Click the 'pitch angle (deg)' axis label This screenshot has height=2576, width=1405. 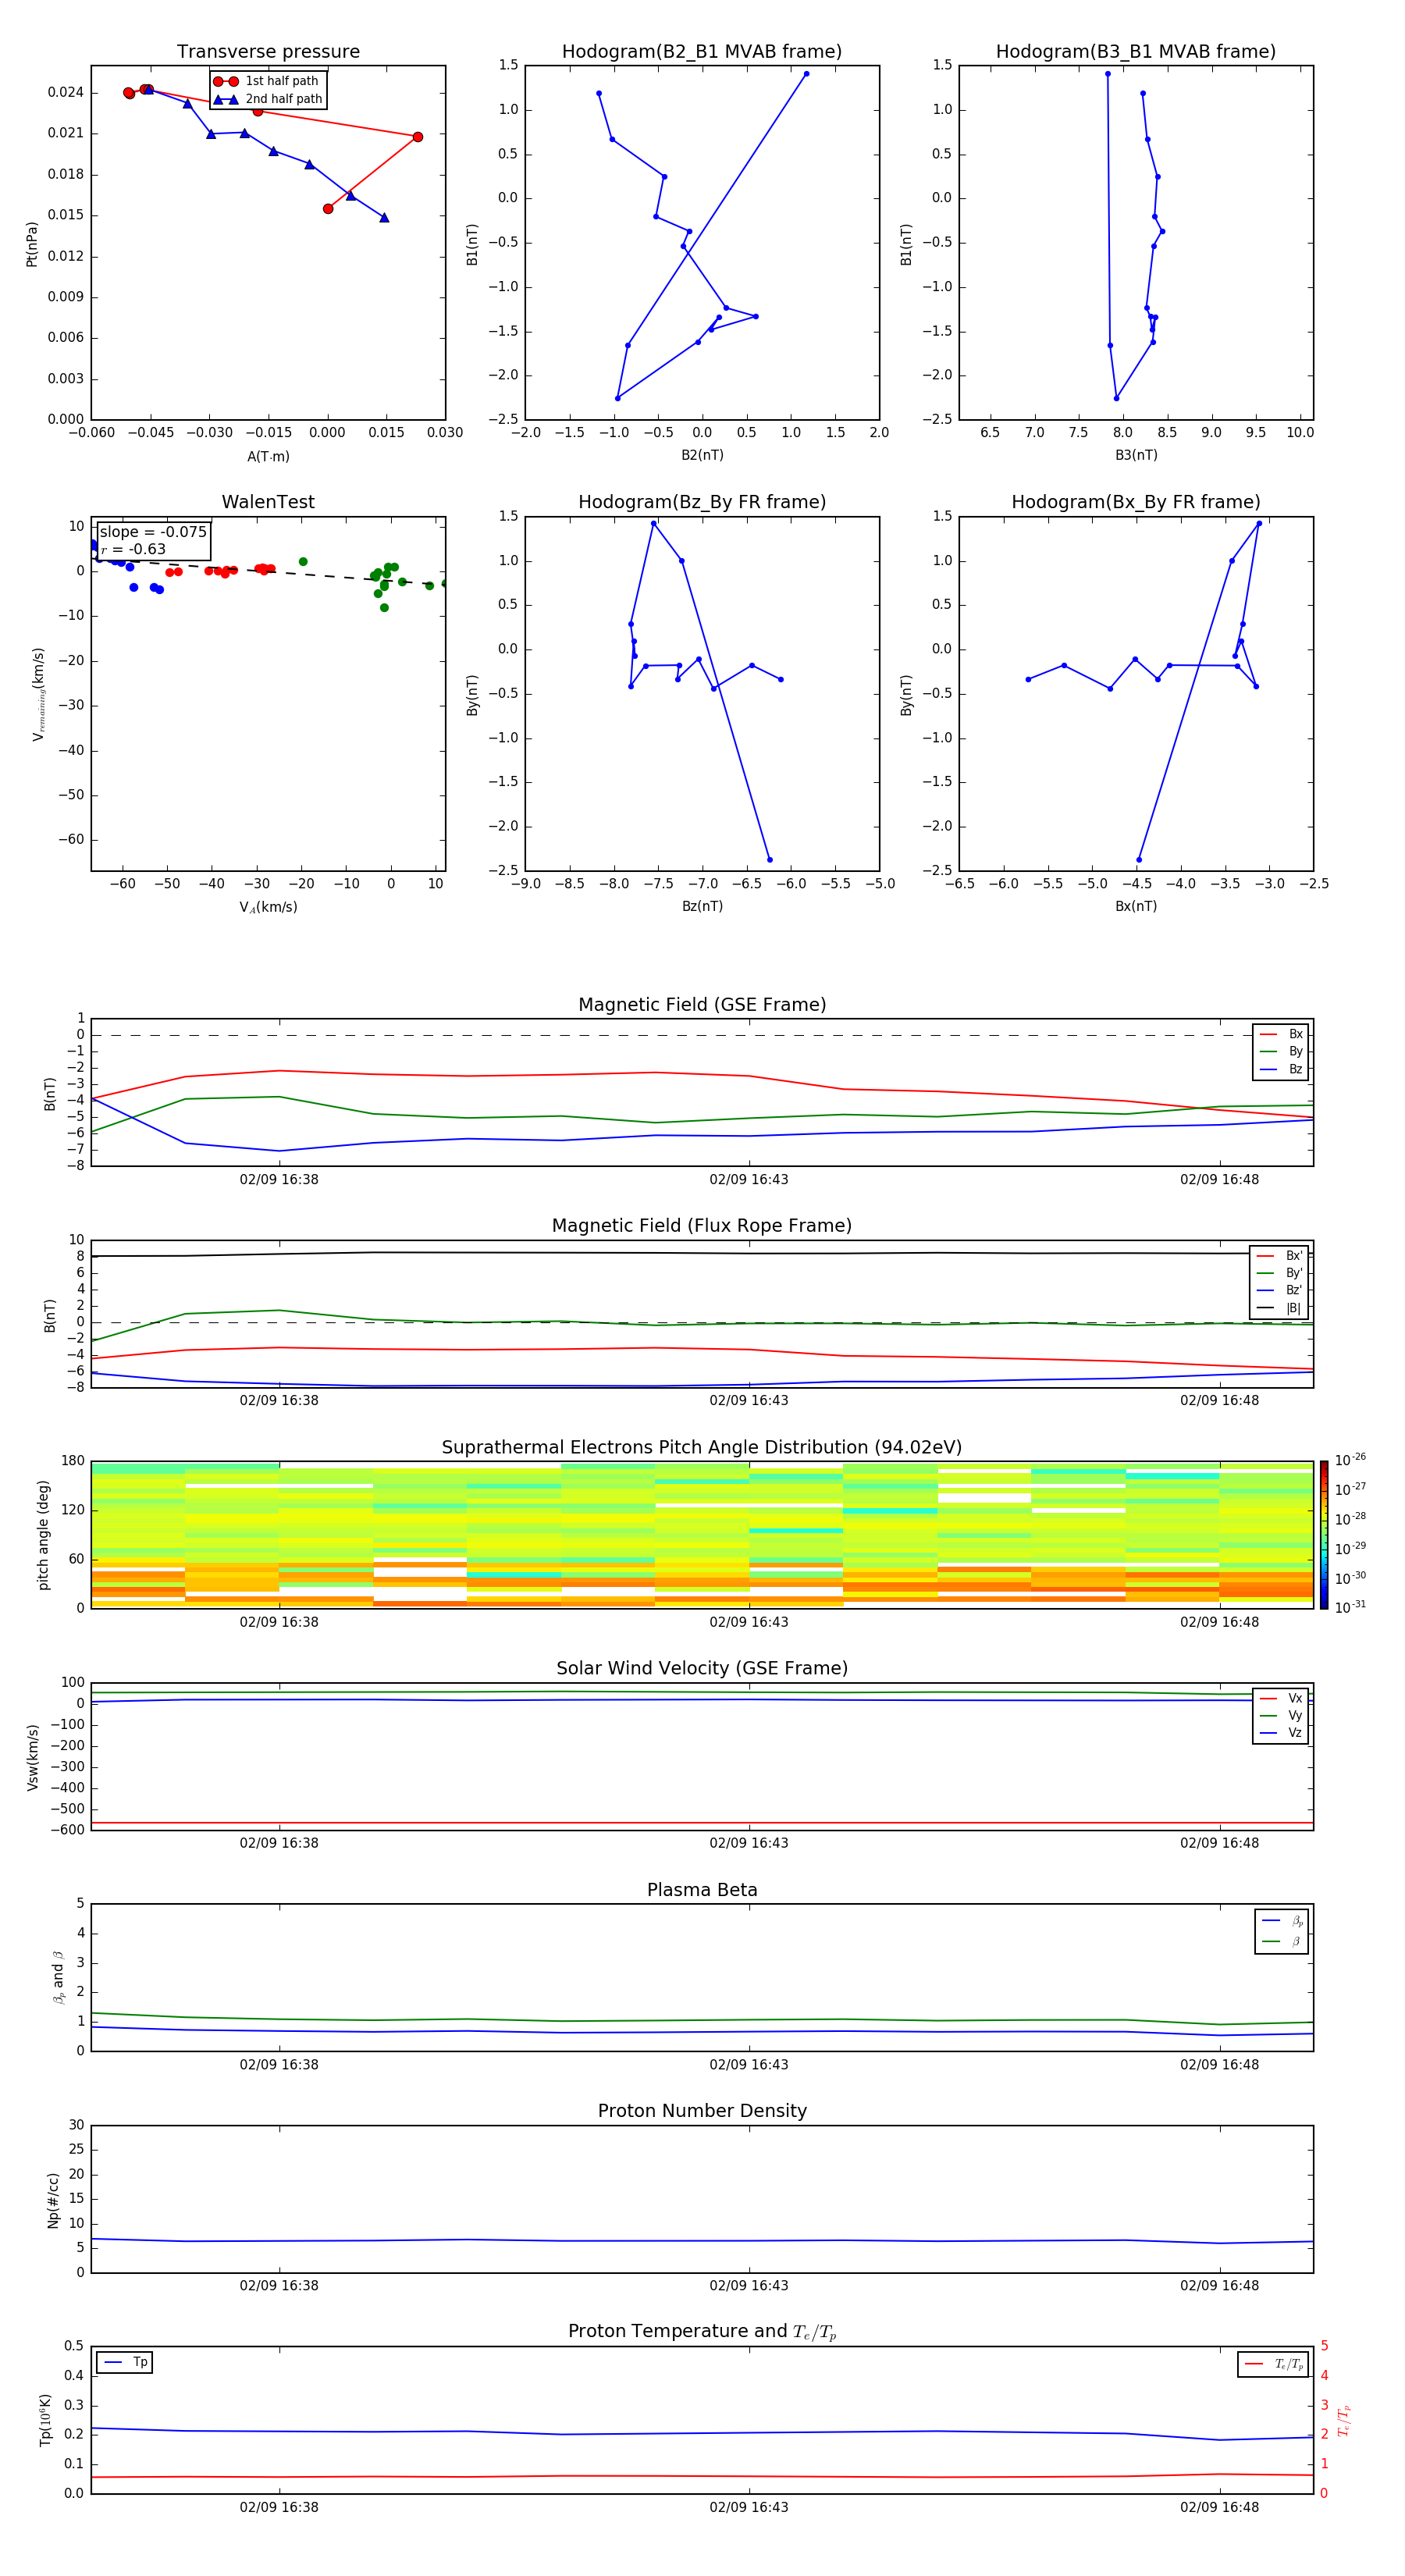43,1534
